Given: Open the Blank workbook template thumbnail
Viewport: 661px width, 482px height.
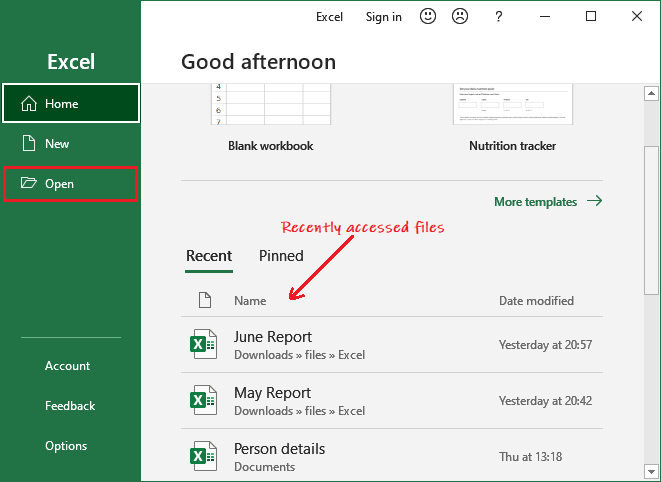Looking at the screenshot, I should pos(271,104).
